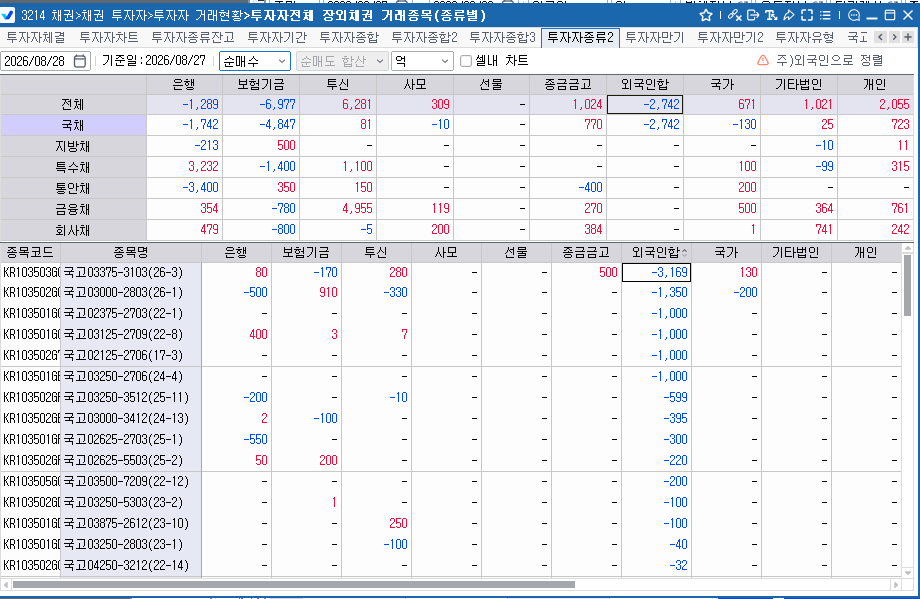Viewport: 920px width, 599px height.
Task: Switch to the 투자자종류잔고 tab
Action: (x=192, y=38)
